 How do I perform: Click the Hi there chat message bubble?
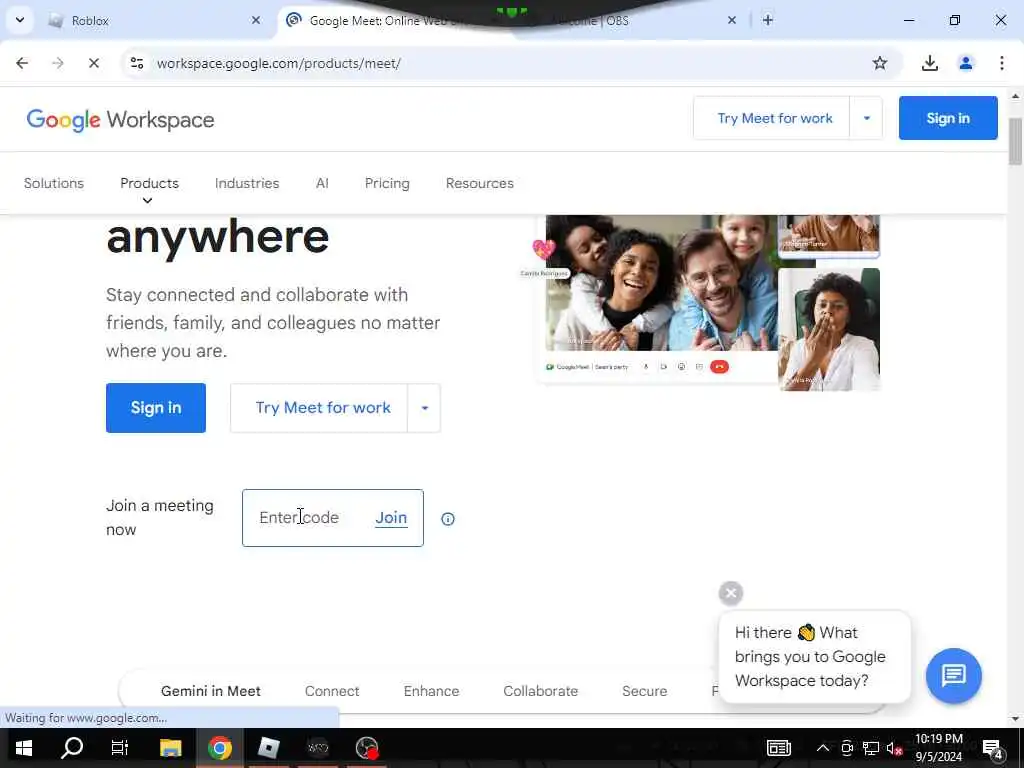point(814,656)
